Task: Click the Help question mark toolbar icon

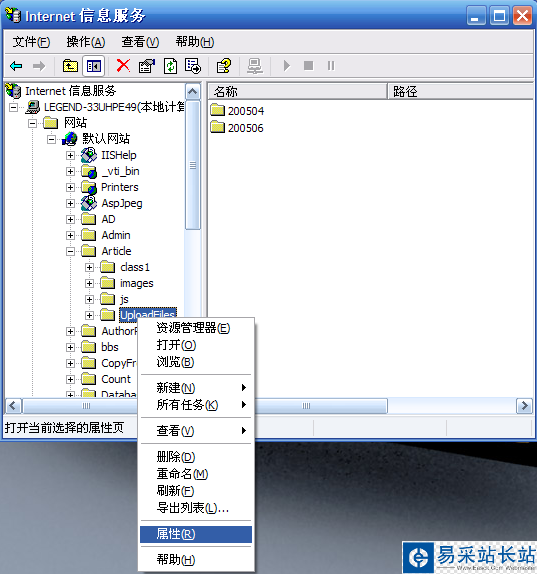Action: (224, 66)
